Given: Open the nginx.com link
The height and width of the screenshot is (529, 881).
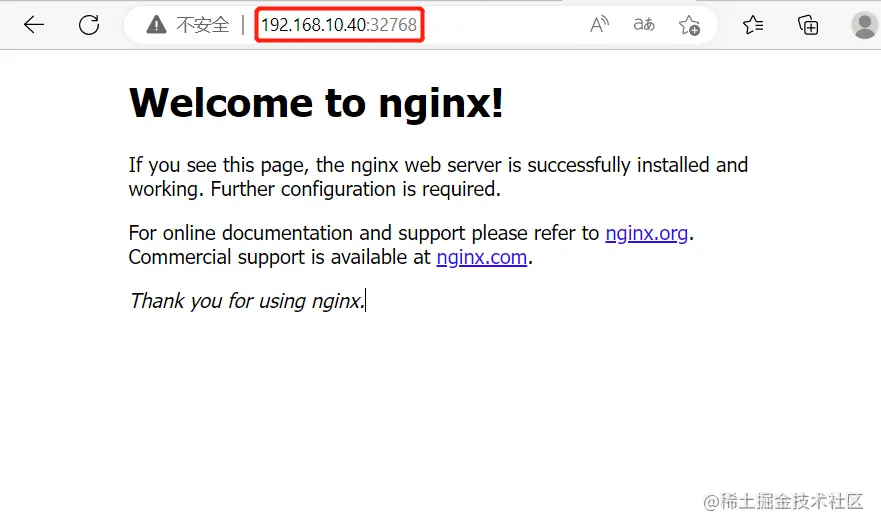Looking at the screenshot, I should [x=482, y=257].
